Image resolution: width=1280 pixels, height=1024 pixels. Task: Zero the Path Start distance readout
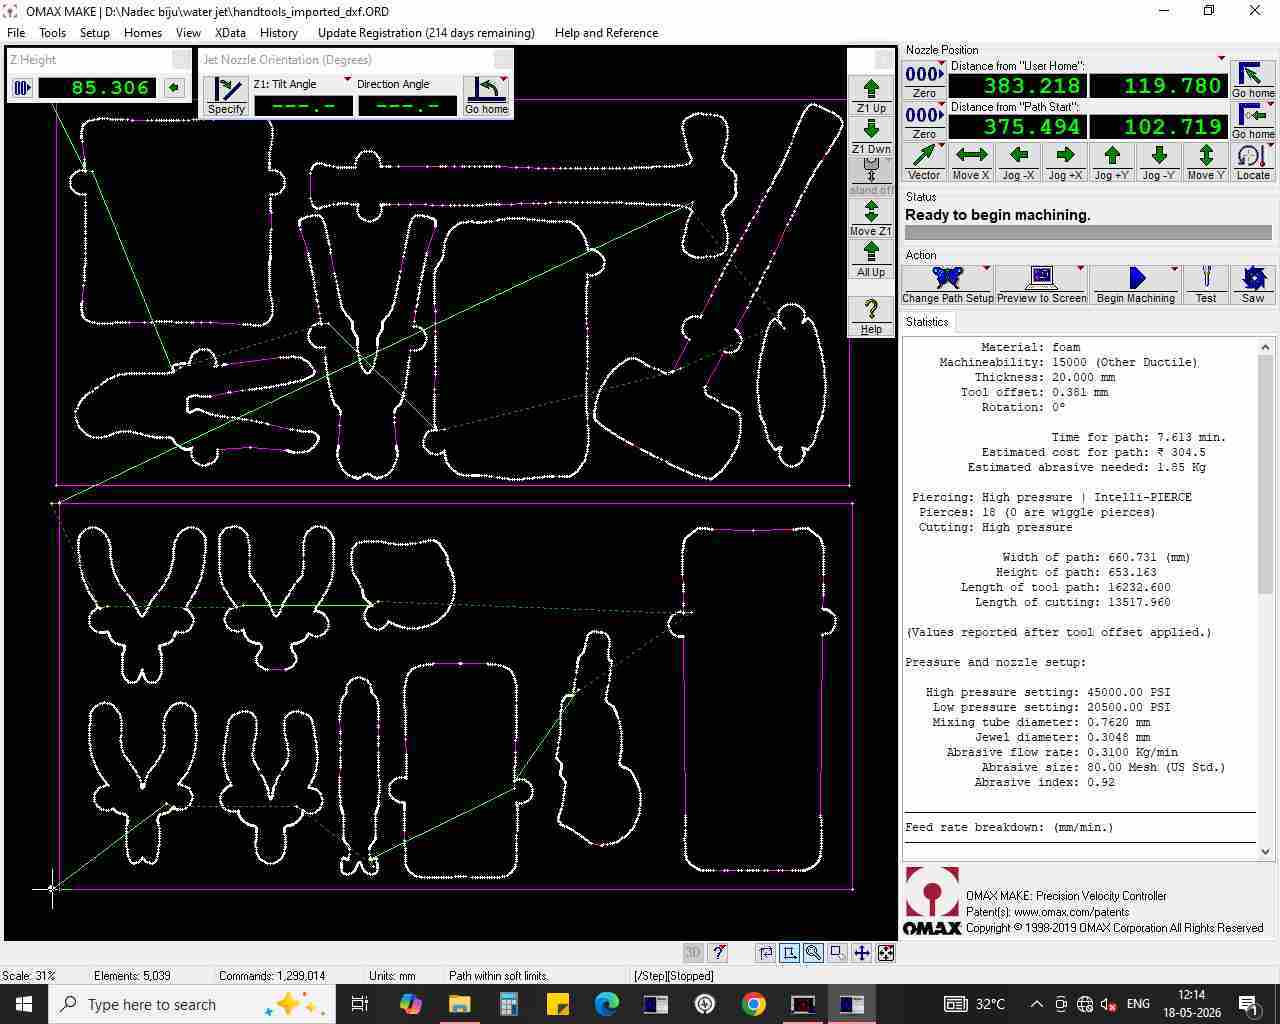(924, 121)
